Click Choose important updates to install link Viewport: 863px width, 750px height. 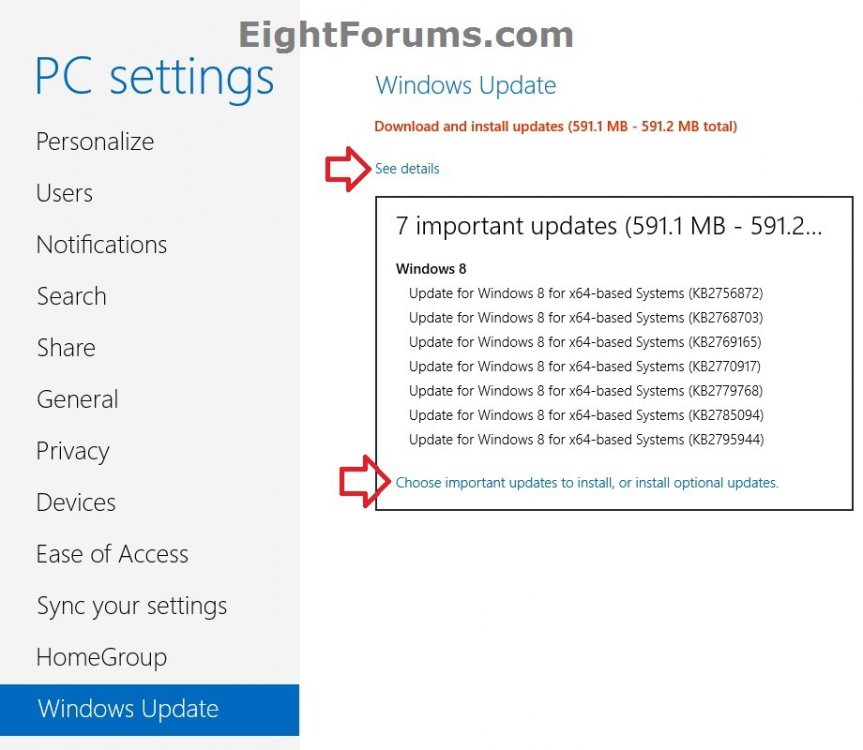click(x=587, y=483)
